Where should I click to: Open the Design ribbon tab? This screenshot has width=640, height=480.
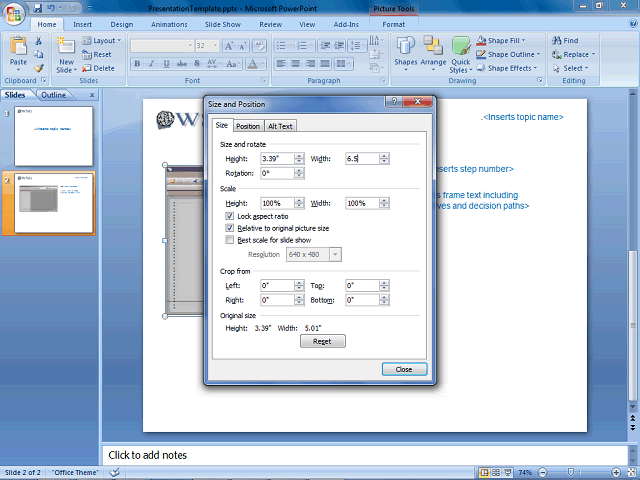[x=122, y=24]
